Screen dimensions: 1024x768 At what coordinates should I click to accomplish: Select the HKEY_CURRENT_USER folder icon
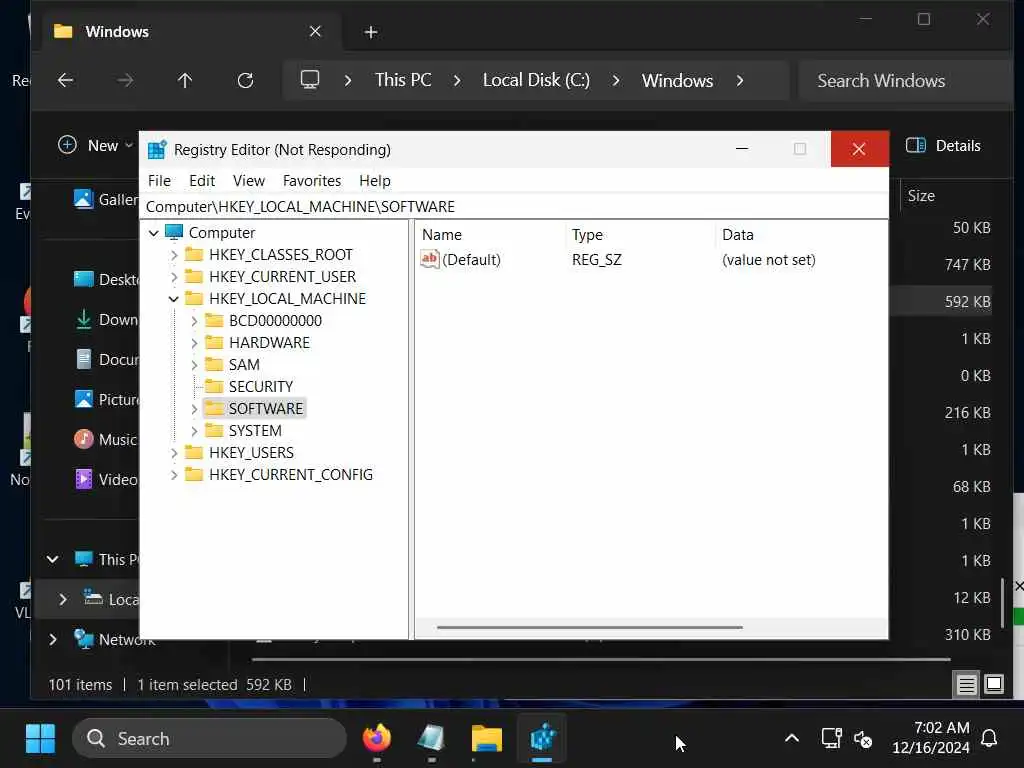pyautogui.click(x=194, y=276)
